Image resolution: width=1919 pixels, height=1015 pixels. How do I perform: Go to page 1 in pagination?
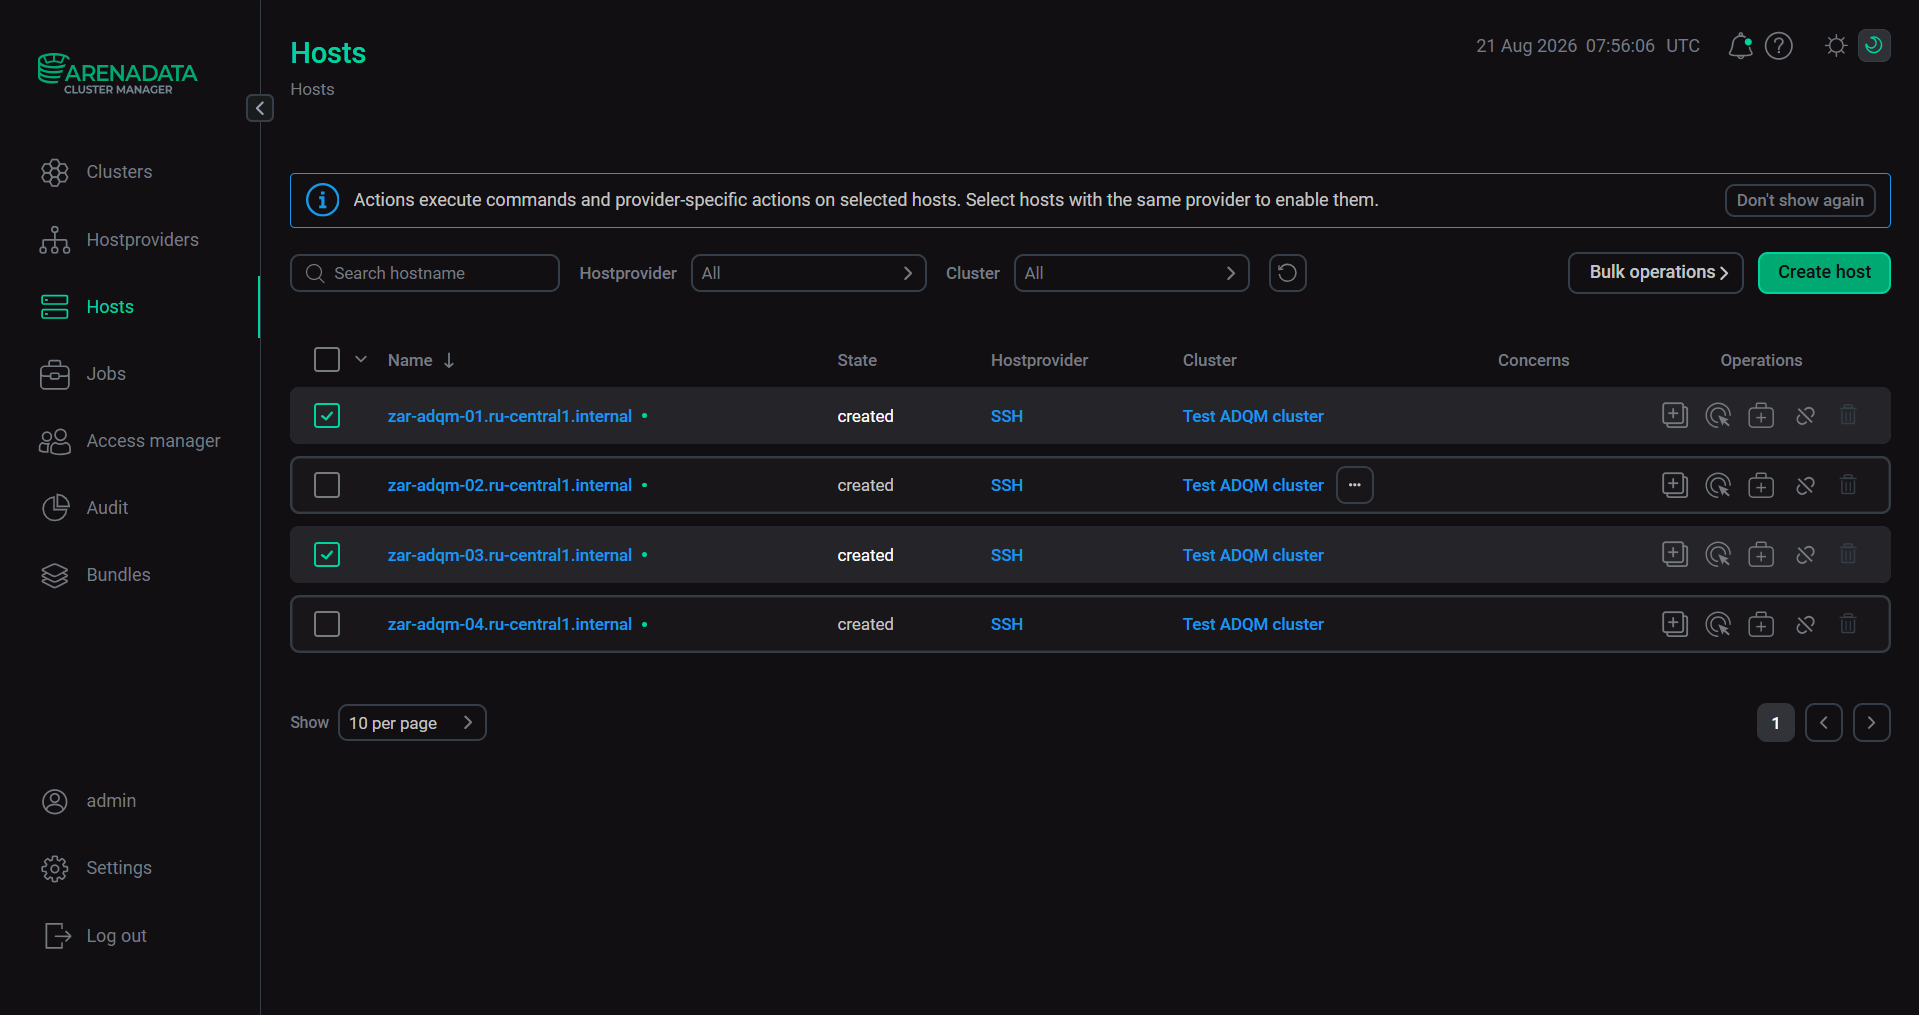click(x=1776, y=722)
